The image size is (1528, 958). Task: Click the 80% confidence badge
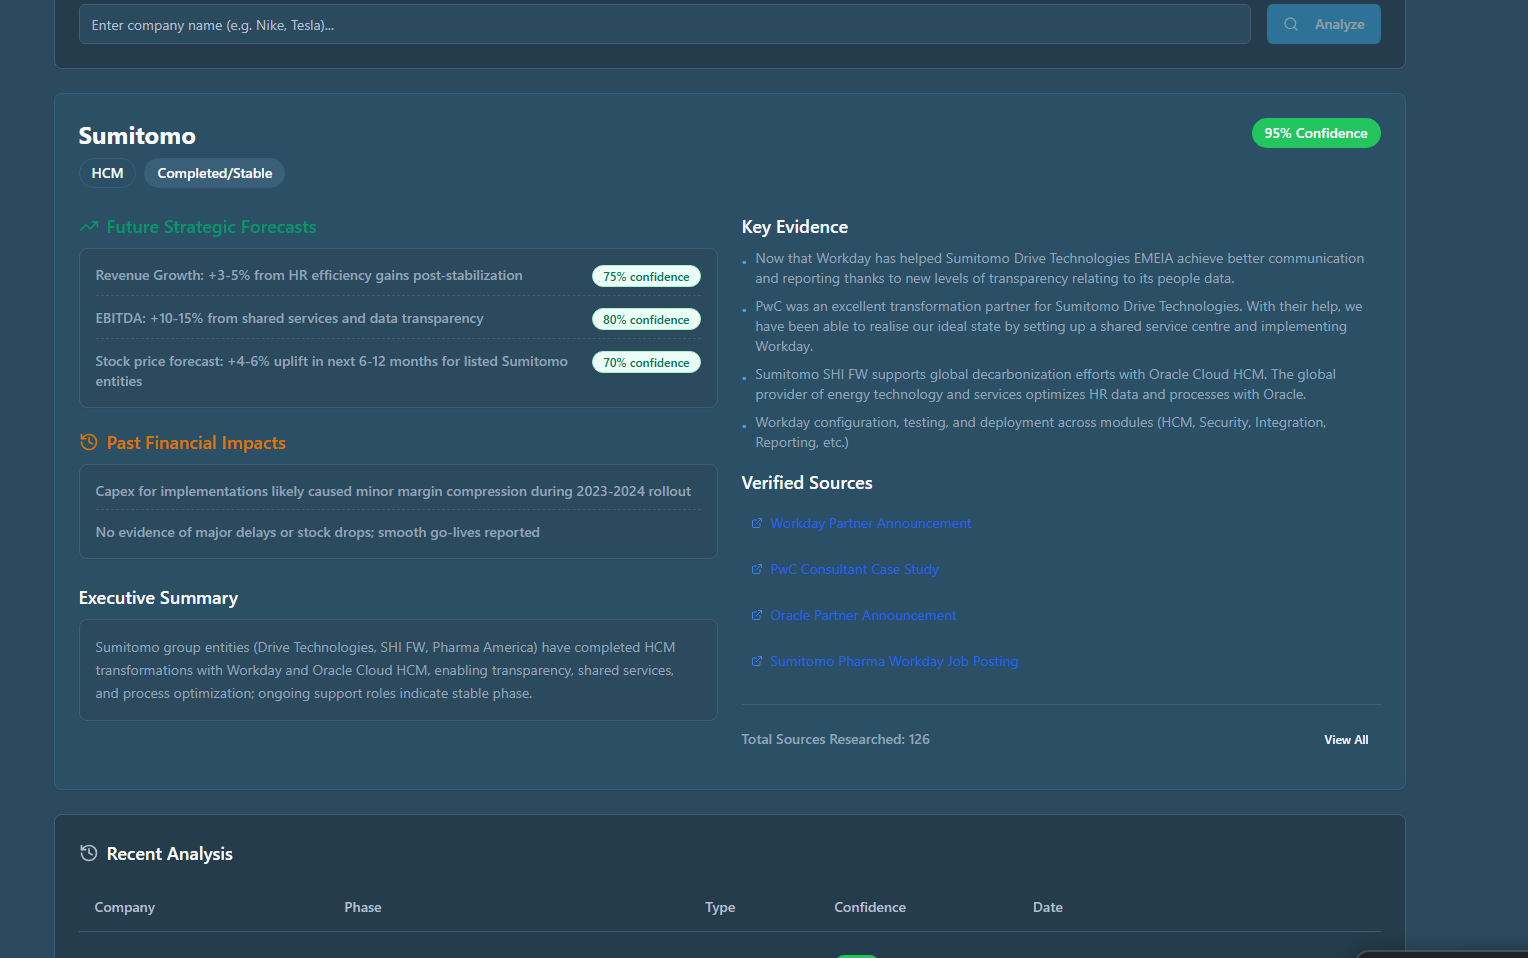[x=646, y=320]
